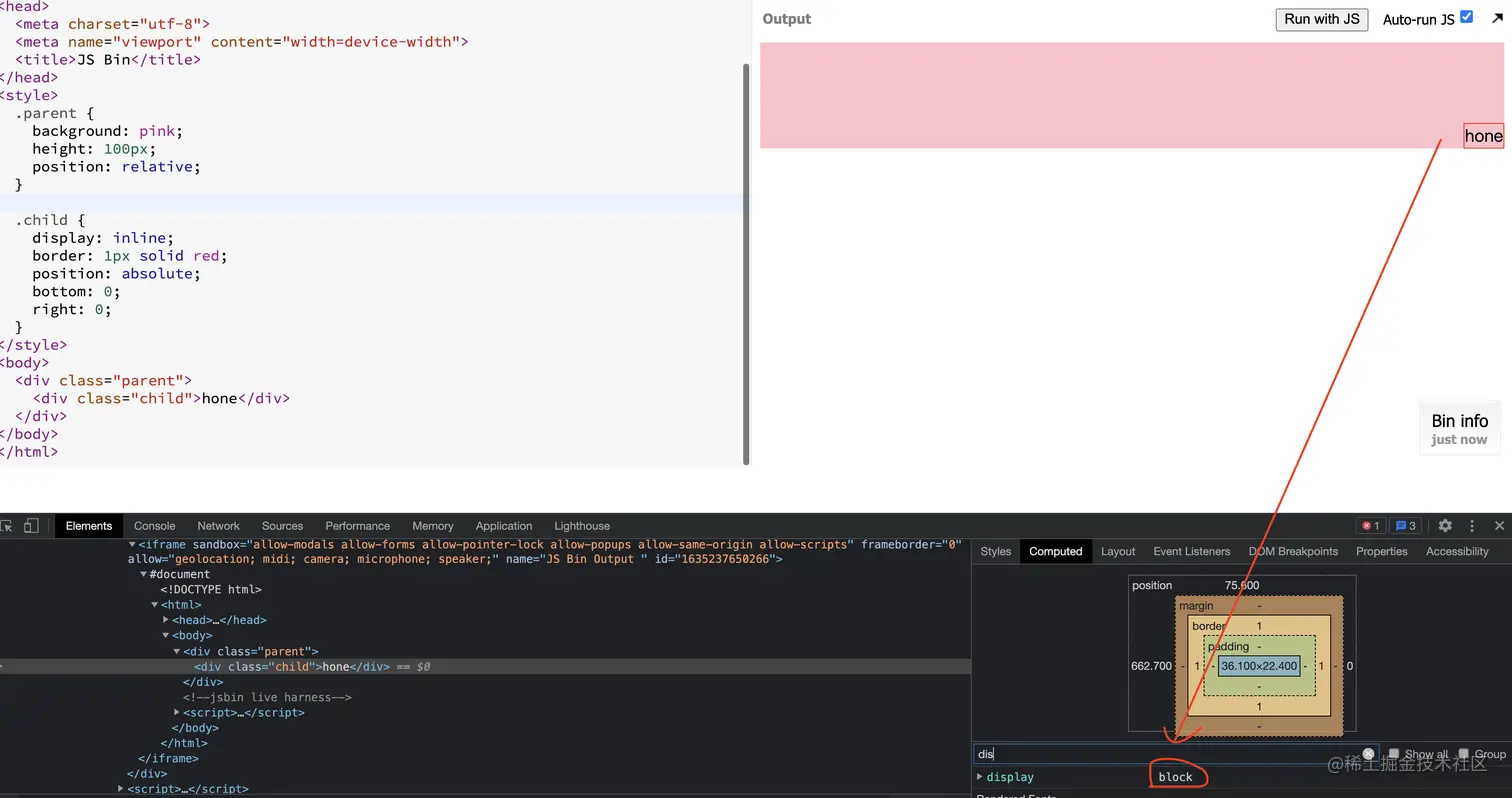Click the 'bottom: 0;' code line
Viewport: 1512px width, 798px height.
tap(76, 291)
